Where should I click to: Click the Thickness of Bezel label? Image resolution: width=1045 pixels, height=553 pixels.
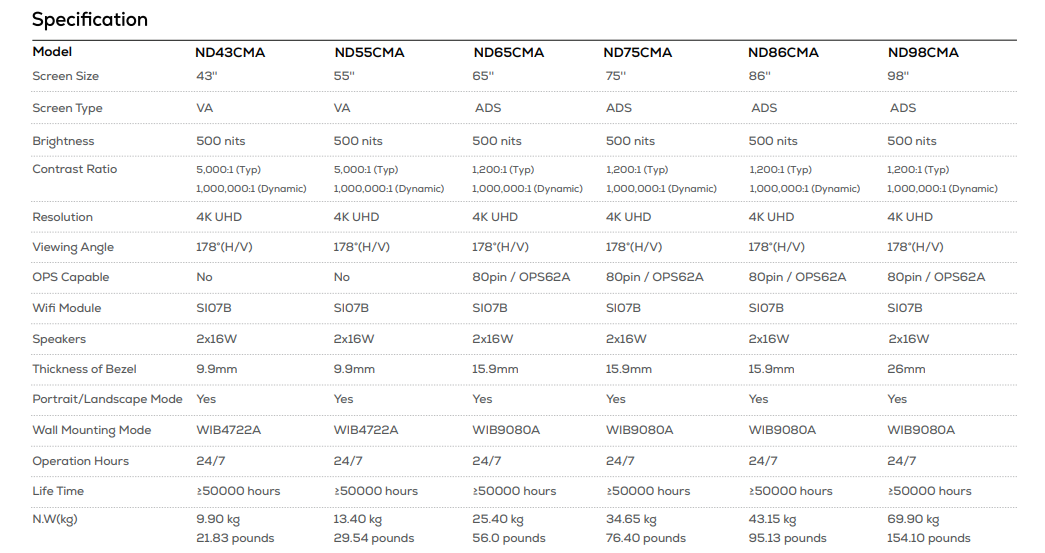(x=89, y=369)
